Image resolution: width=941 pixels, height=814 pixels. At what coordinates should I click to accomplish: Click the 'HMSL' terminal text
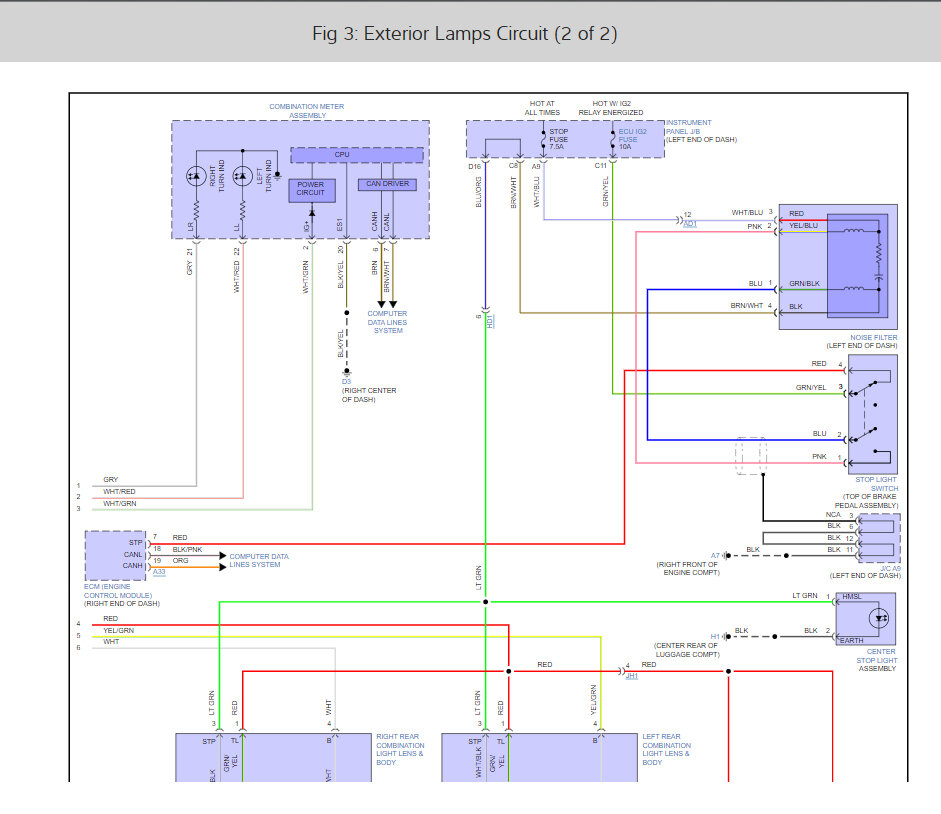coord(852,597)
